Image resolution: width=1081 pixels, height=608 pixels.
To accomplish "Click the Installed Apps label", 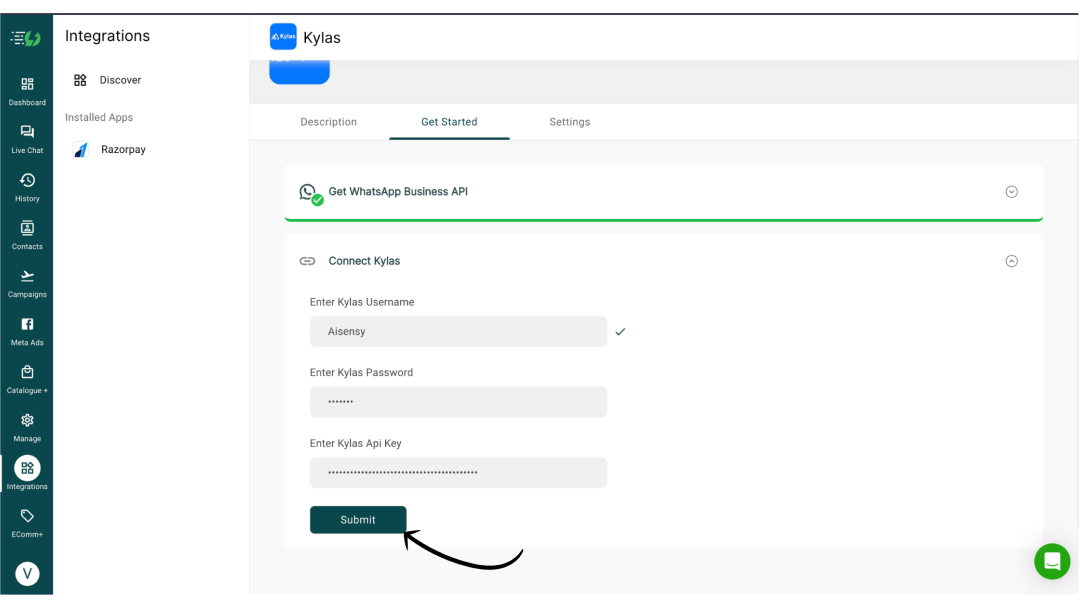I will [99, 117].
